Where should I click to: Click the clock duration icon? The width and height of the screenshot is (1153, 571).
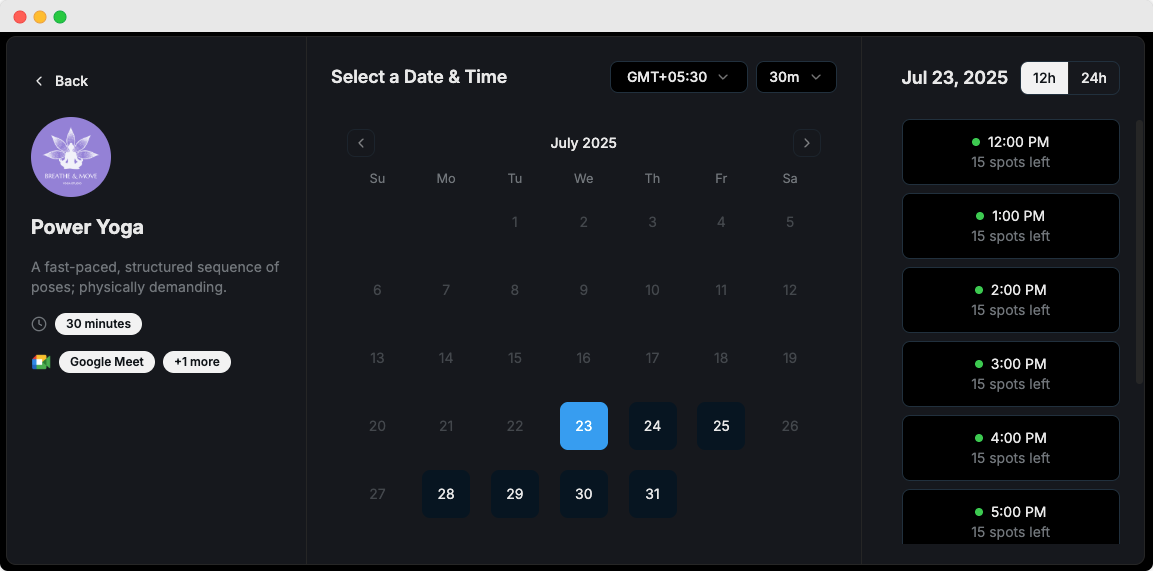[39, 324]
